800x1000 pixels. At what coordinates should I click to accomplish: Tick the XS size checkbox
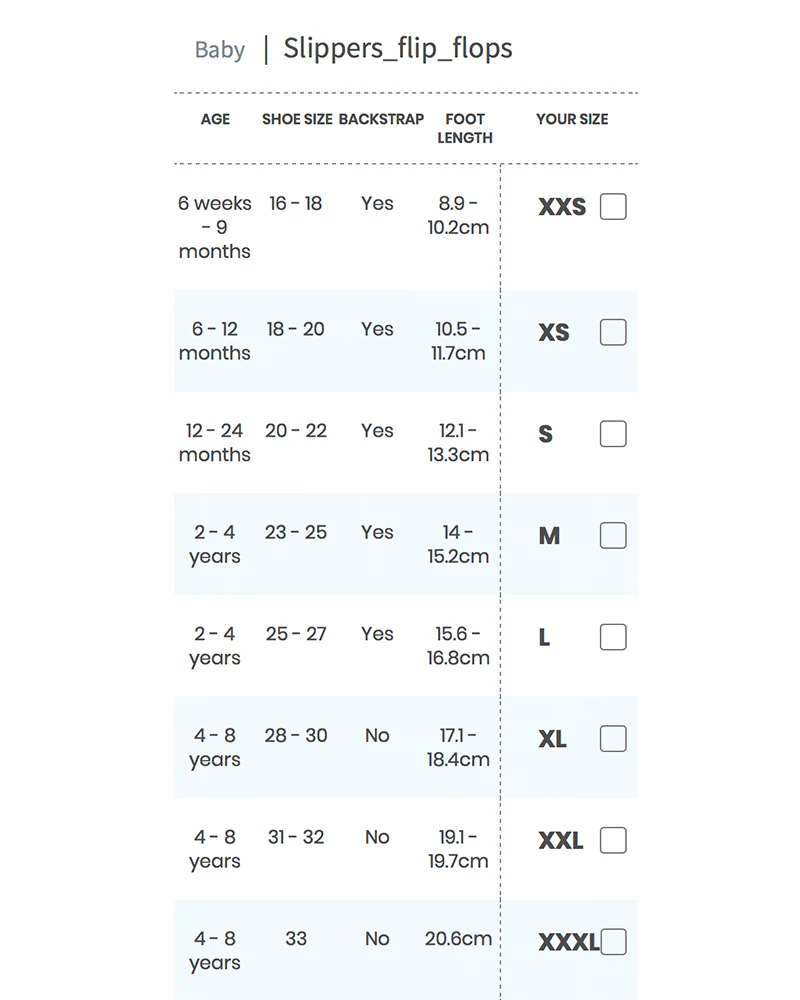coord(613,332)
